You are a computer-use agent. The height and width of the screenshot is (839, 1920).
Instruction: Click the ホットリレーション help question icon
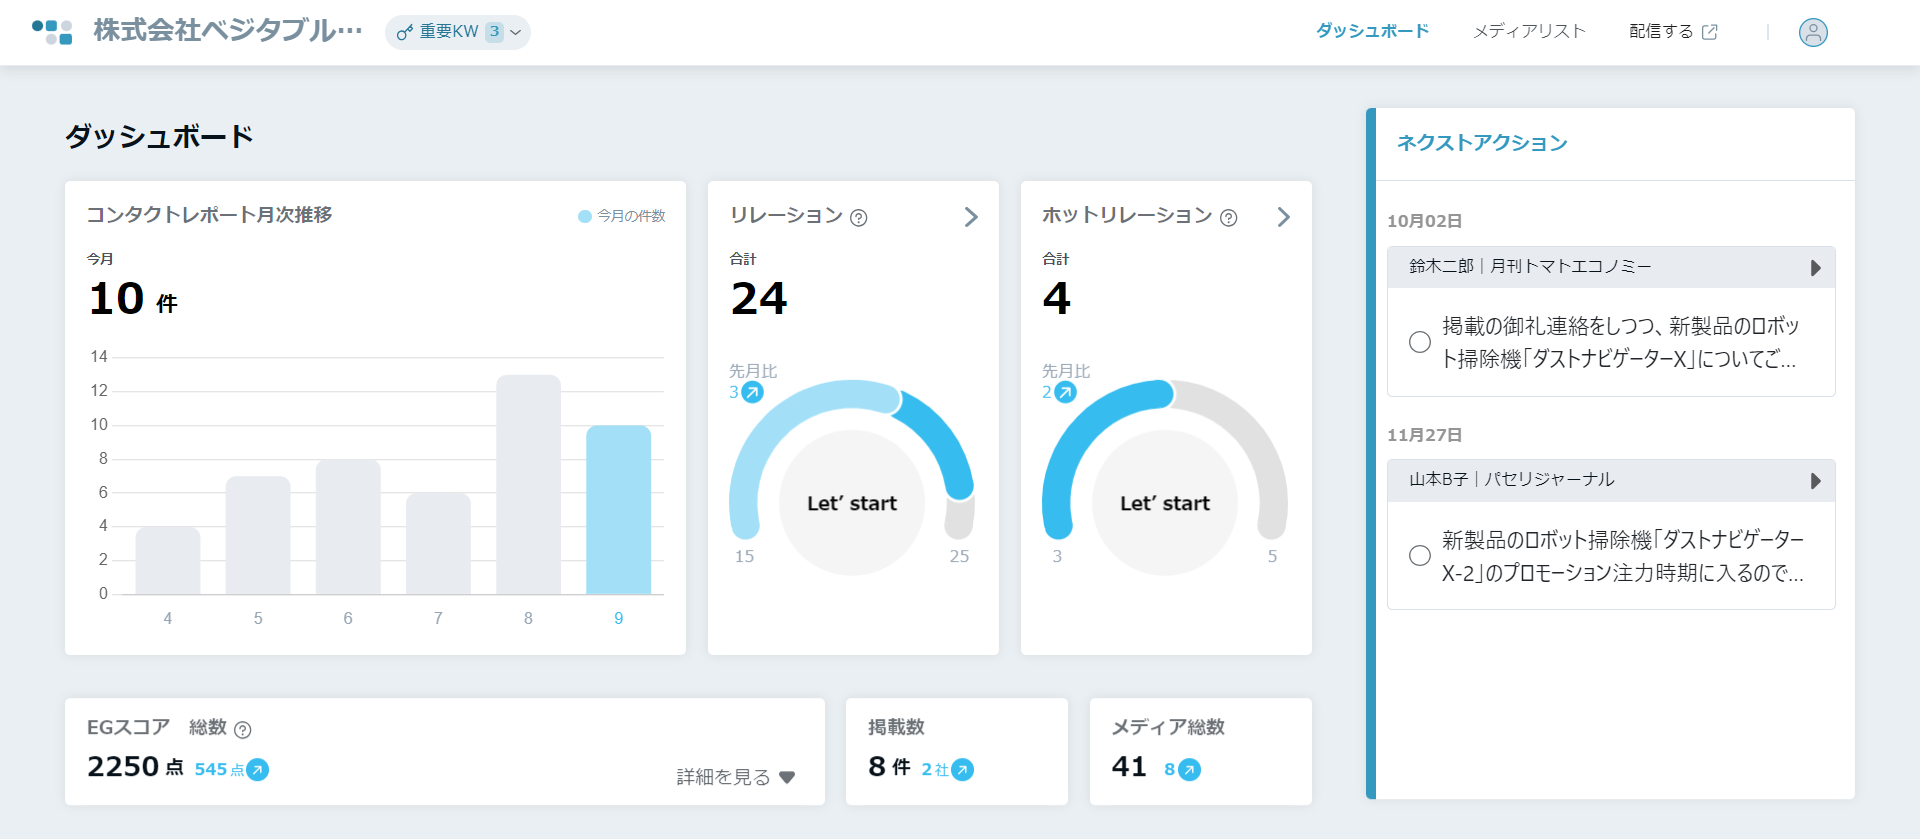1228,218
